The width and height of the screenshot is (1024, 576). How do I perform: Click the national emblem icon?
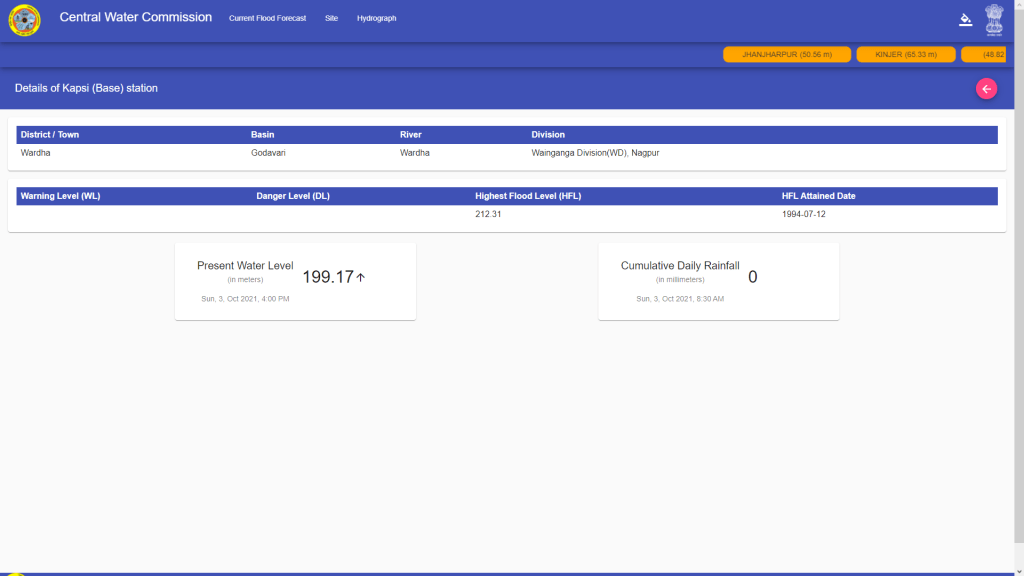point(994,19)
